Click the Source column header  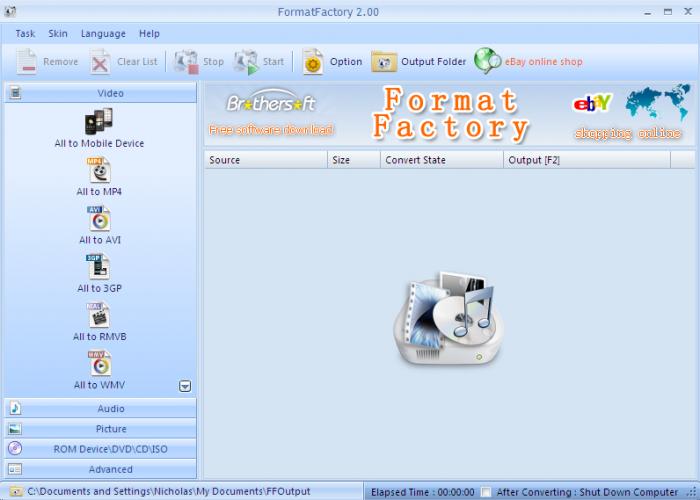[265, 160]
